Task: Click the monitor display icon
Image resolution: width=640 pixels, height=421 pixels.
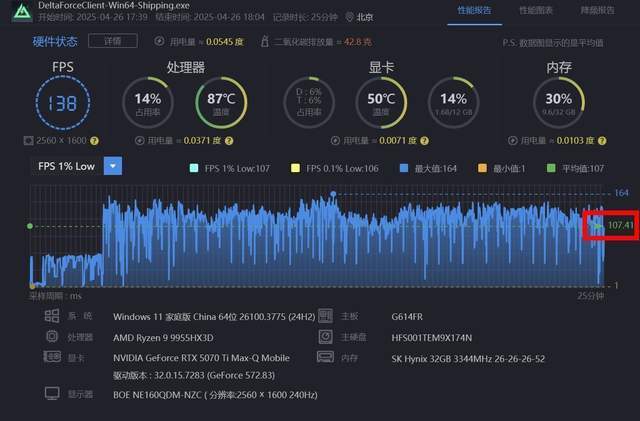Action: click(x=50, y=395)
